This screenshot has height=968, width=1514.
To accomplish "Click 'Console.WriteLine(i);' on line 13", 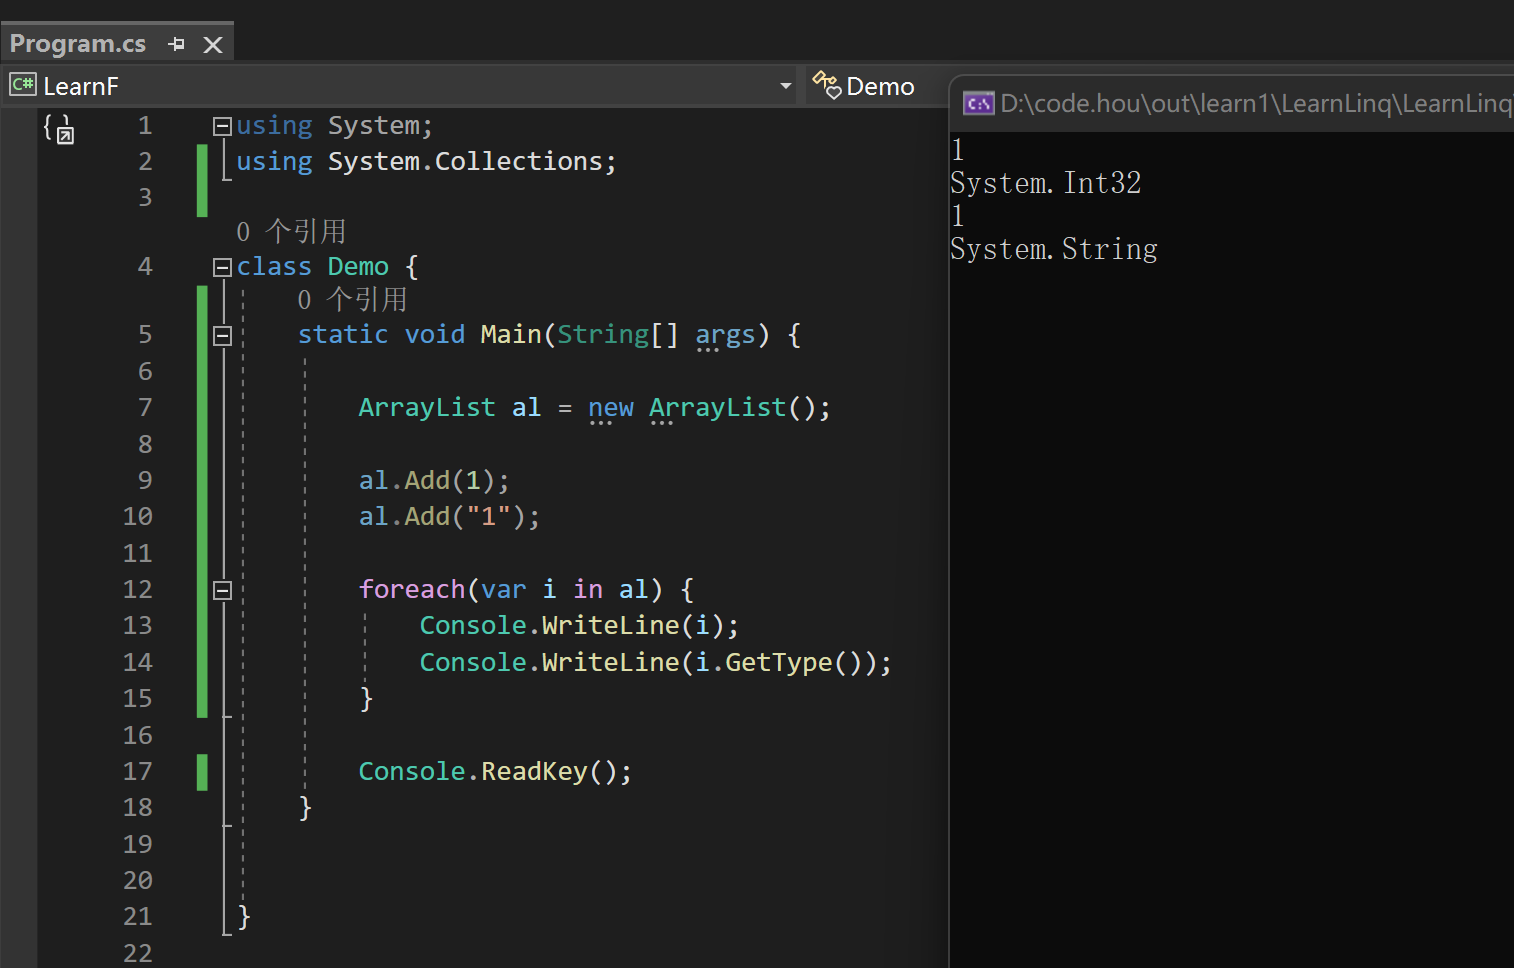I will (579, 626).
